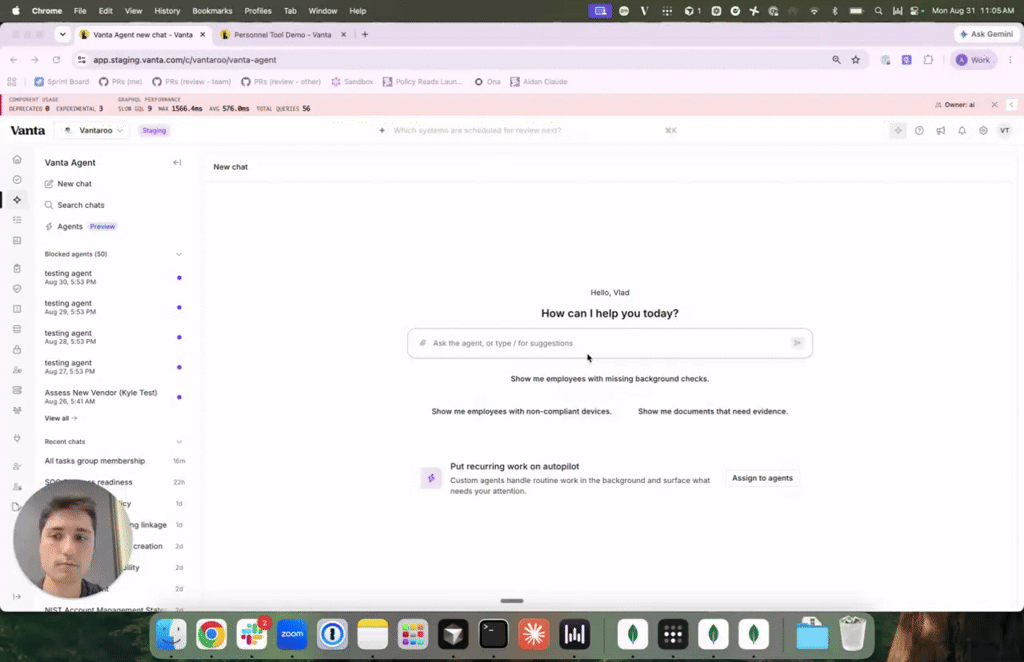Open the History menu
The width and height of the screenshot is (1024, 662).
pos(167,10)
